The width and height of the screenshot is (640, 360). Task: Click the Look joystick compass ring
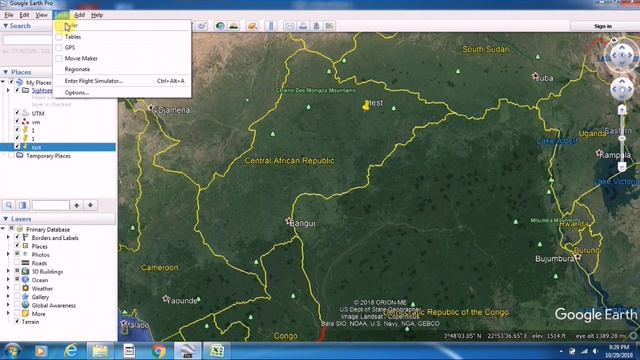coord(622,55)
